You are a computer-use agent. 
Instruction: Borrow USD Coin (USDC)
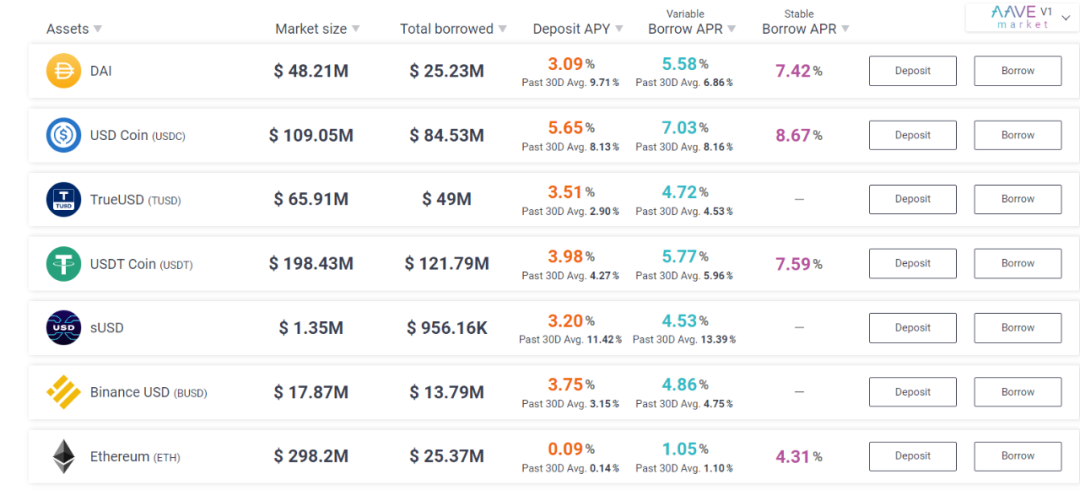pos(1017,135)
